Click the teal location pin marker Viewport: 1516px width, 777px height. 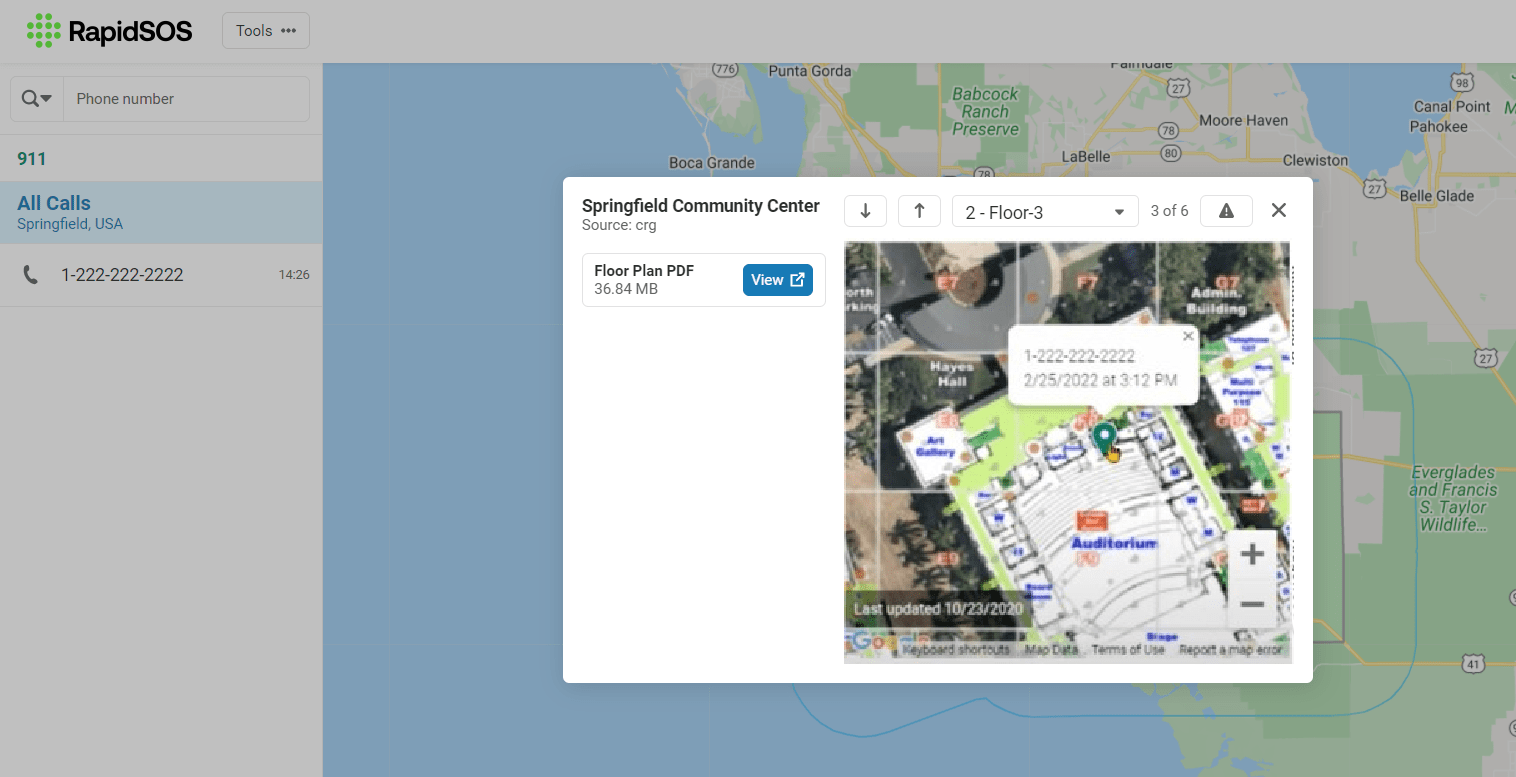point(1103,438)
